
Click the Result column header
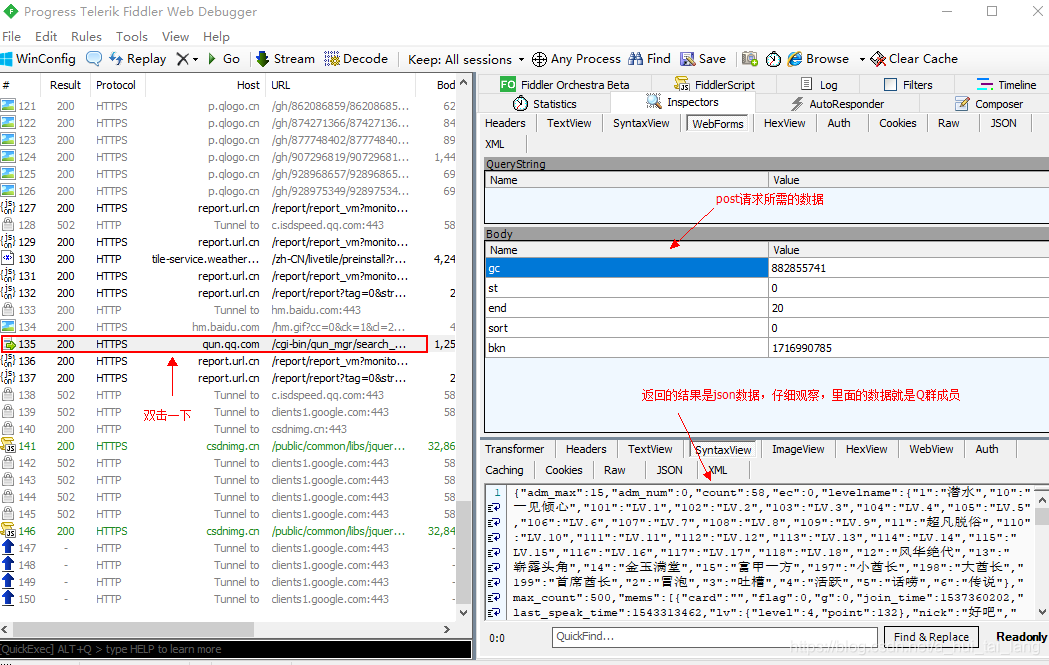click(x=66, y=85)
